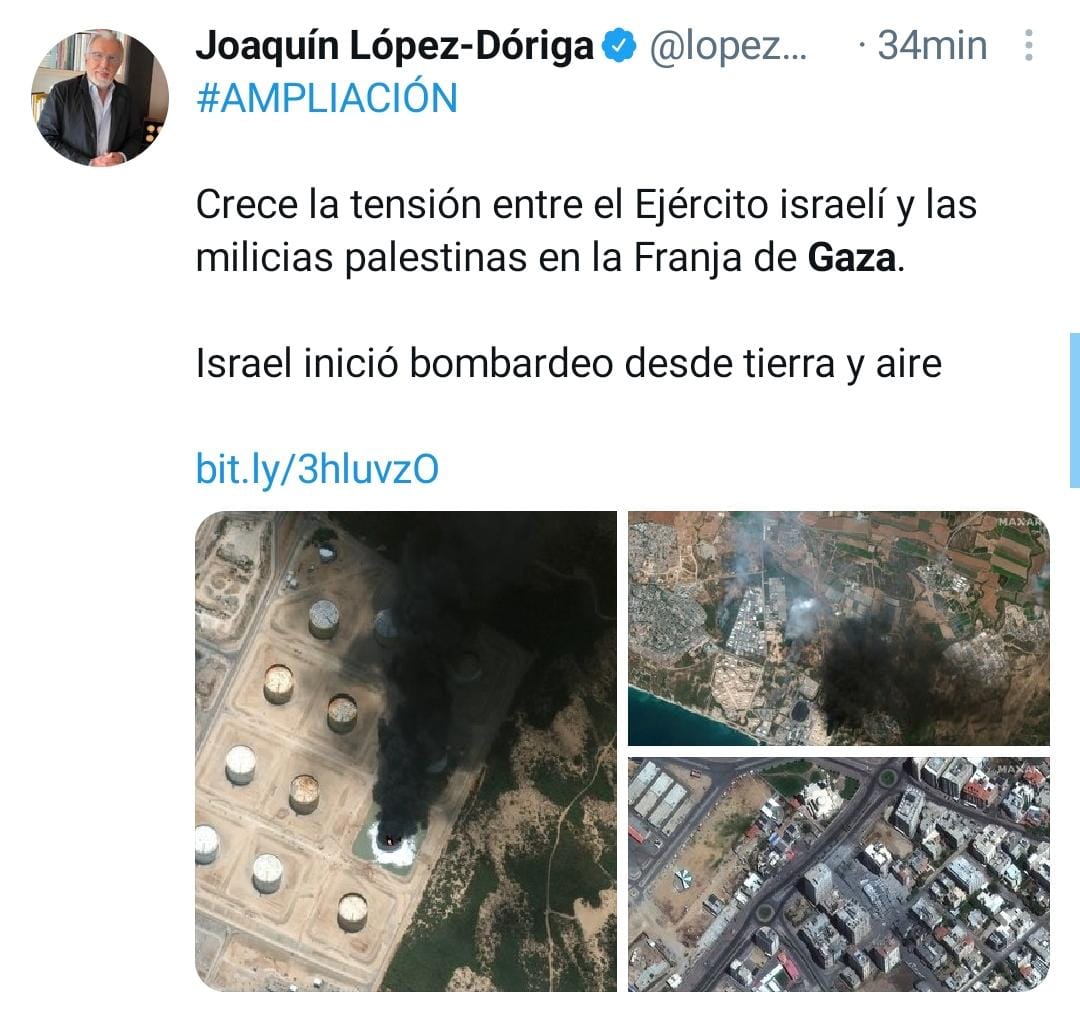Follow the bit.ly/3hluvzO link
The width and height of the screenshot is (1080, 1009).
tap(318, 470)
